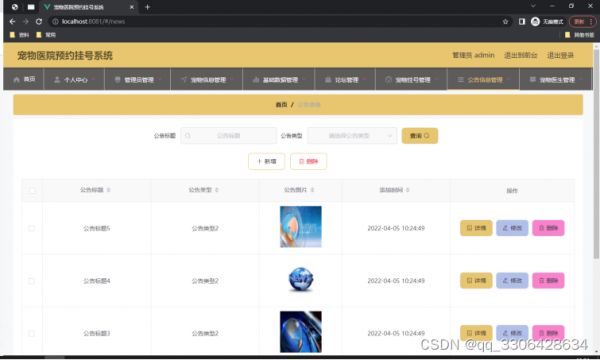This screenshot has height=360, width=600.
Task: Click pink 删除 for row 公告标题3
Action: point(548,333)
